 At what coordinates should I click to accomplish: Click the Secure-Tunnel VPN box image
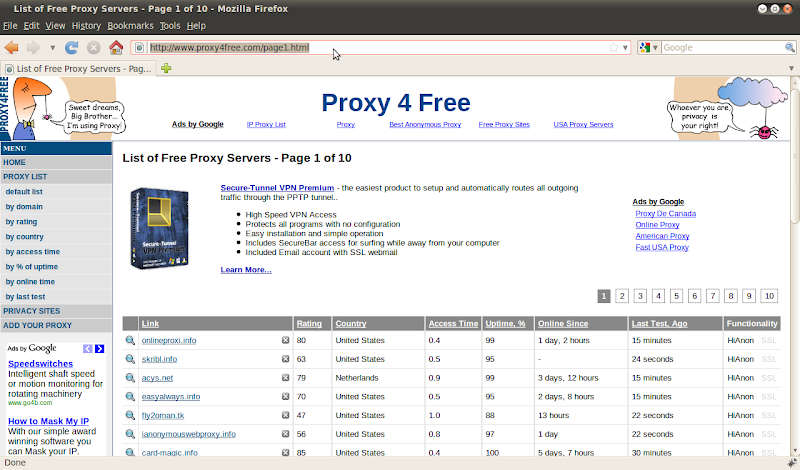pos(159,228)
